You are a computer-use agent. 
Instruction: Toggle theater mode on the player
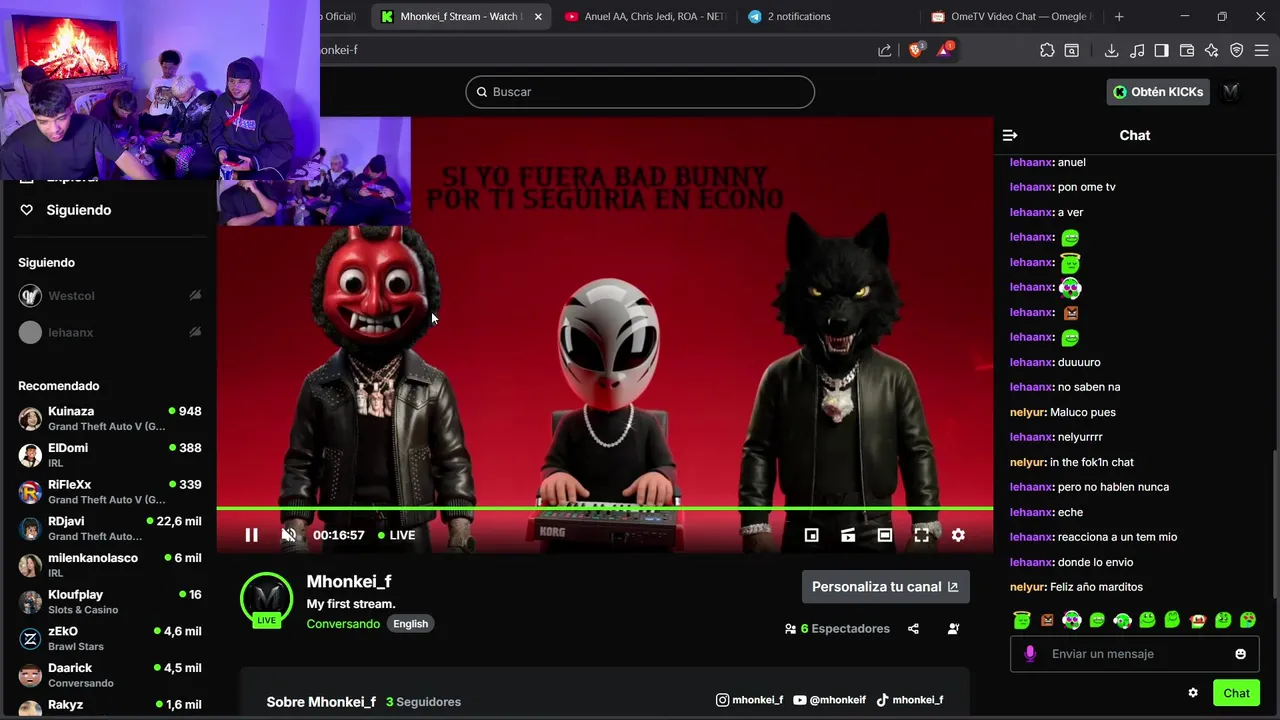(x=885, y=535)
